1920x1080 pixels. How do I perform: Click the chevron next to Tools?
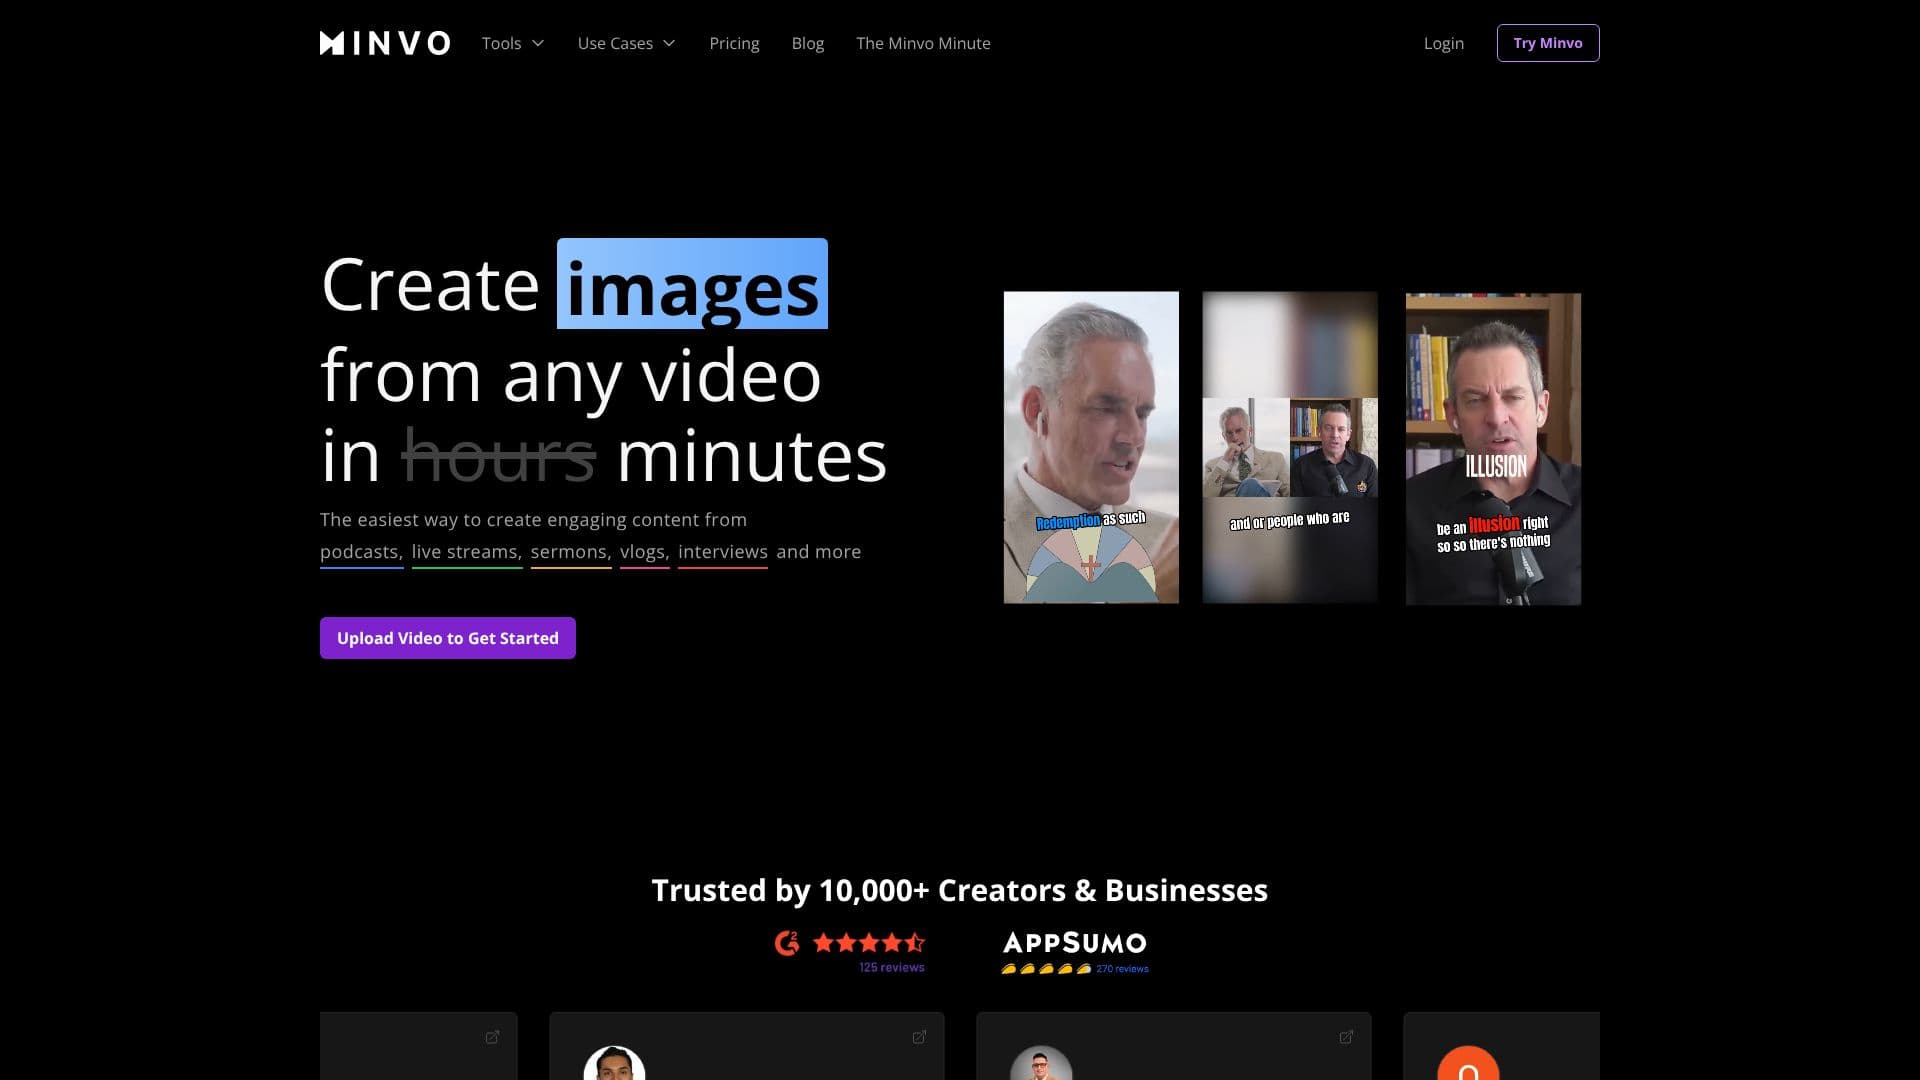tap(538, 43)
